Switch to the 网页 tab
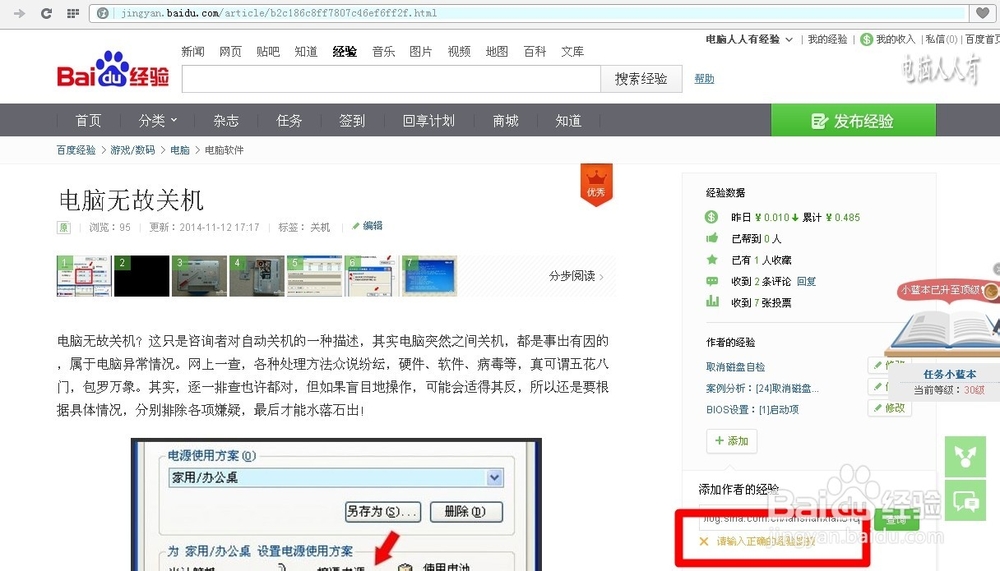Viewport: 1000px width, 571px height. click(230, 52)
